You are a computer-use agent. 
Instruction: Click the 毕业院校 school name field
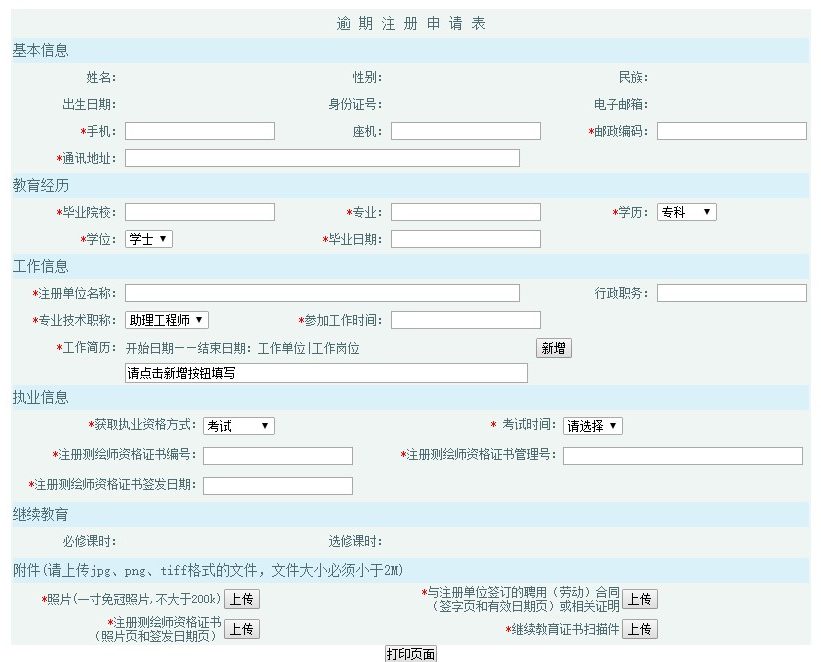[200, 211]
